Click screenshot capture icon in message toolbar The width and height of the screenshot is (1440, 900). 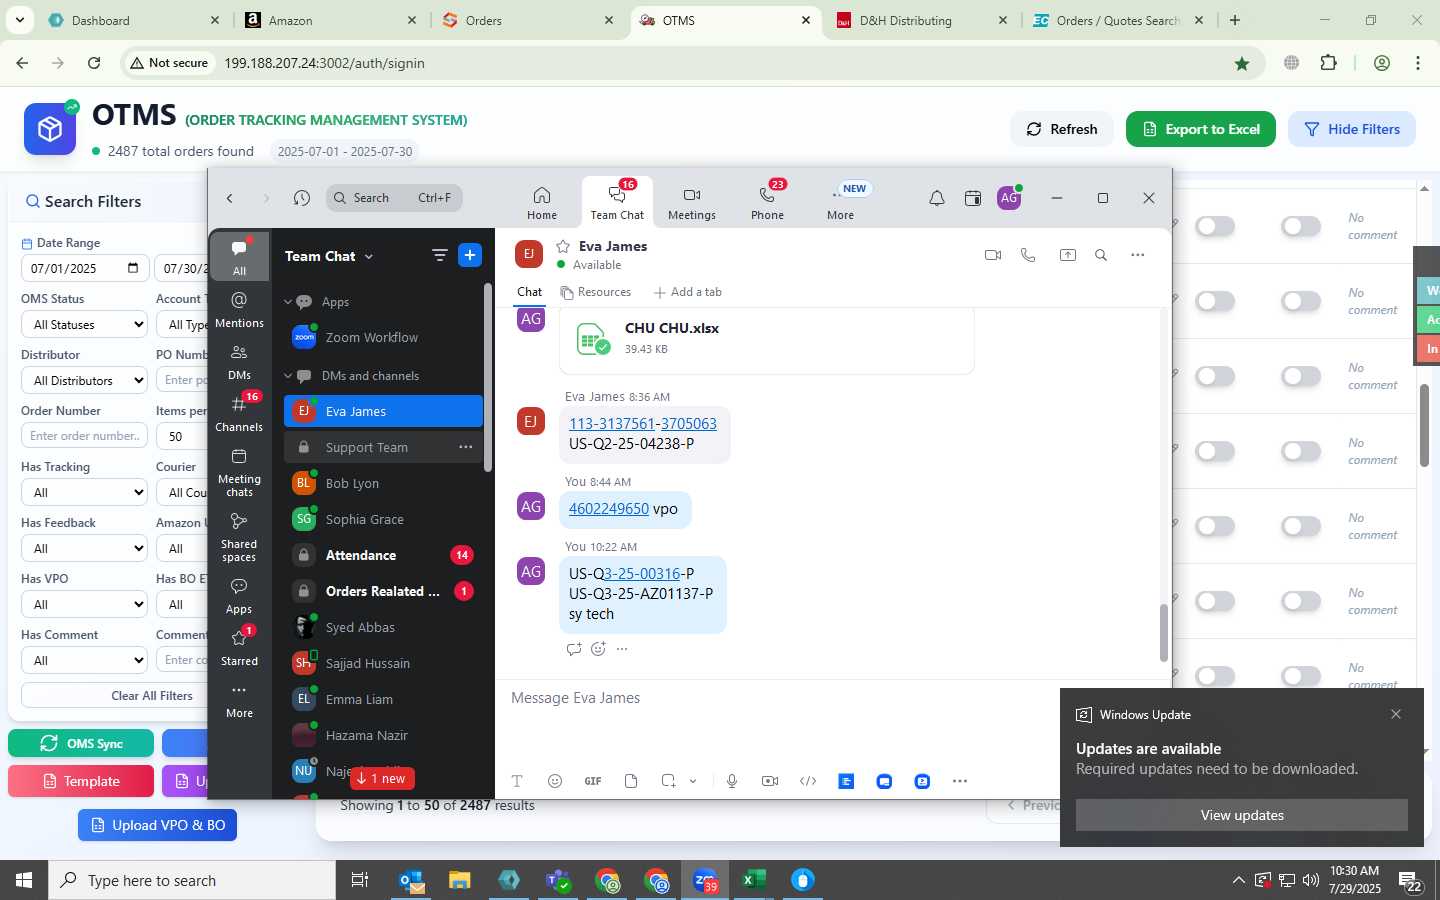click(668, 781)
